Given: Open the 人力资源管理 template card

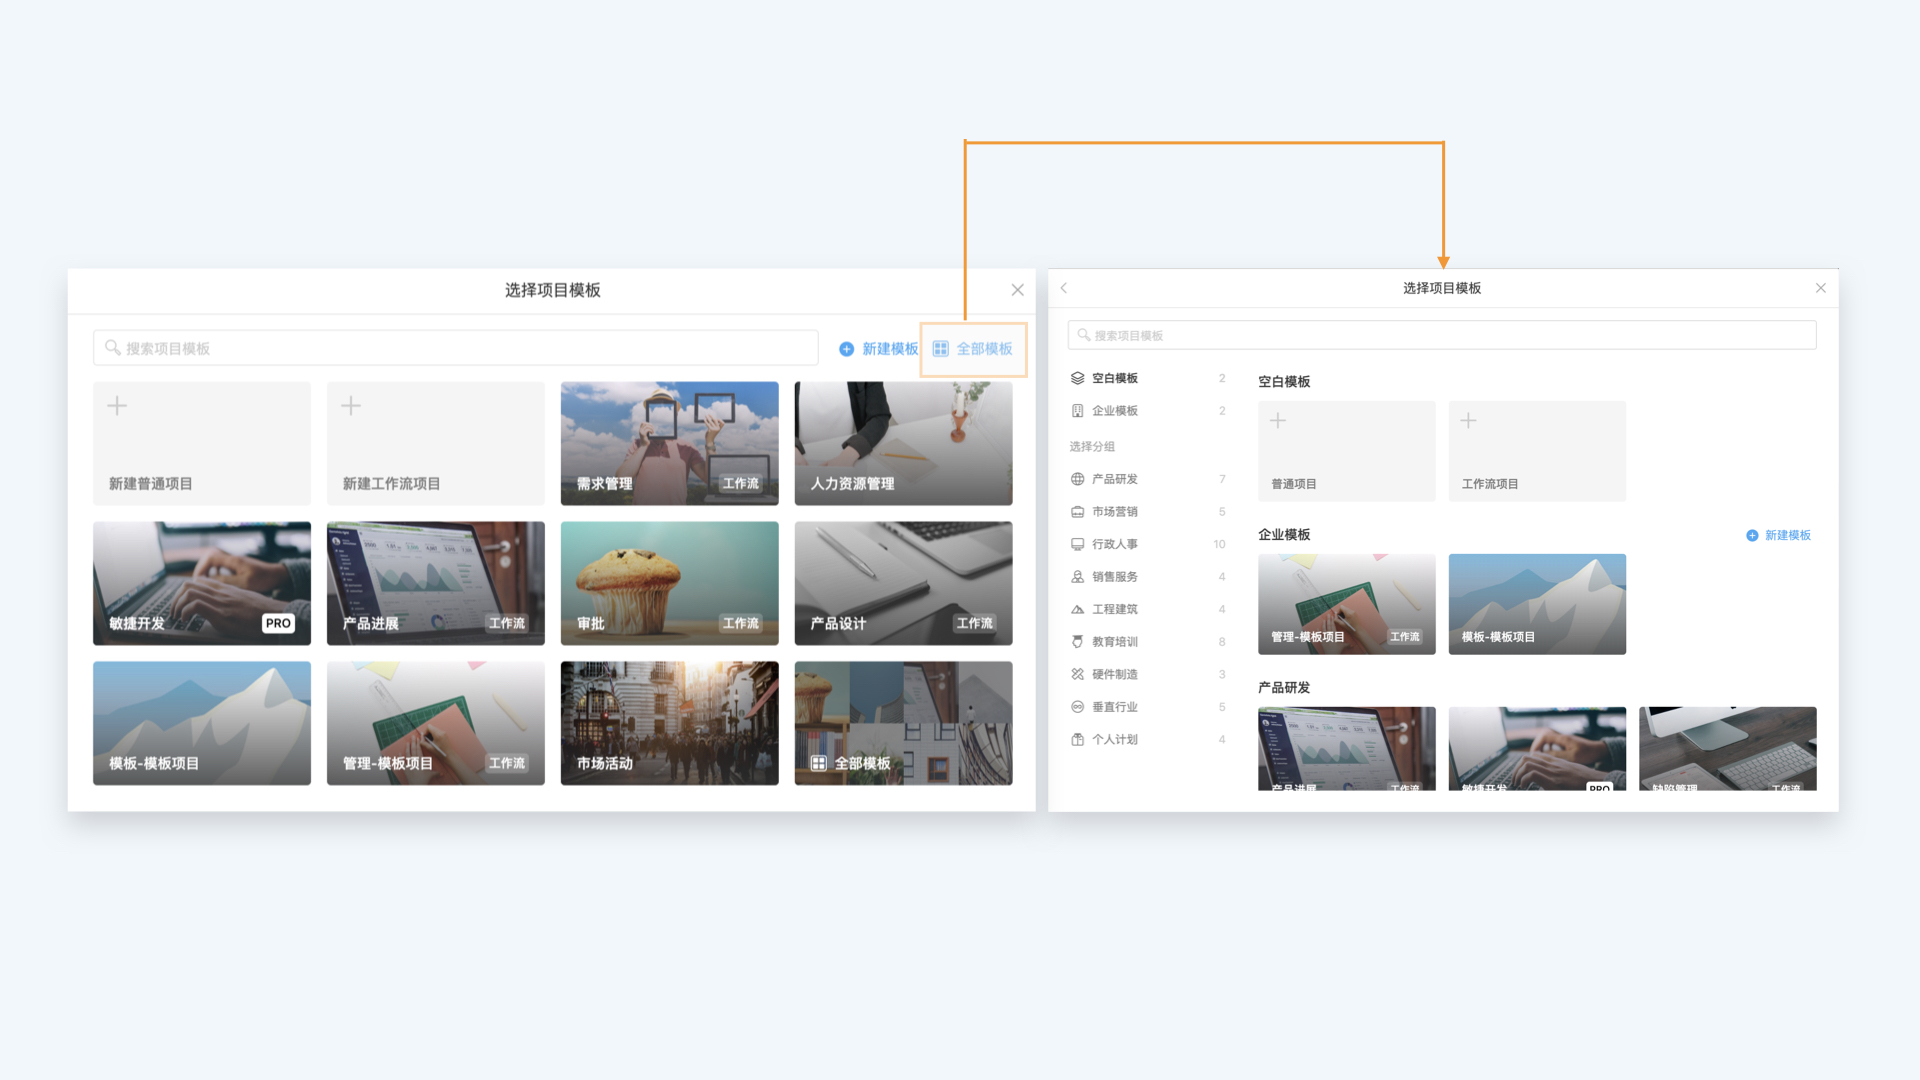Looking at the screenshot, I should click(x=903, y=443).
